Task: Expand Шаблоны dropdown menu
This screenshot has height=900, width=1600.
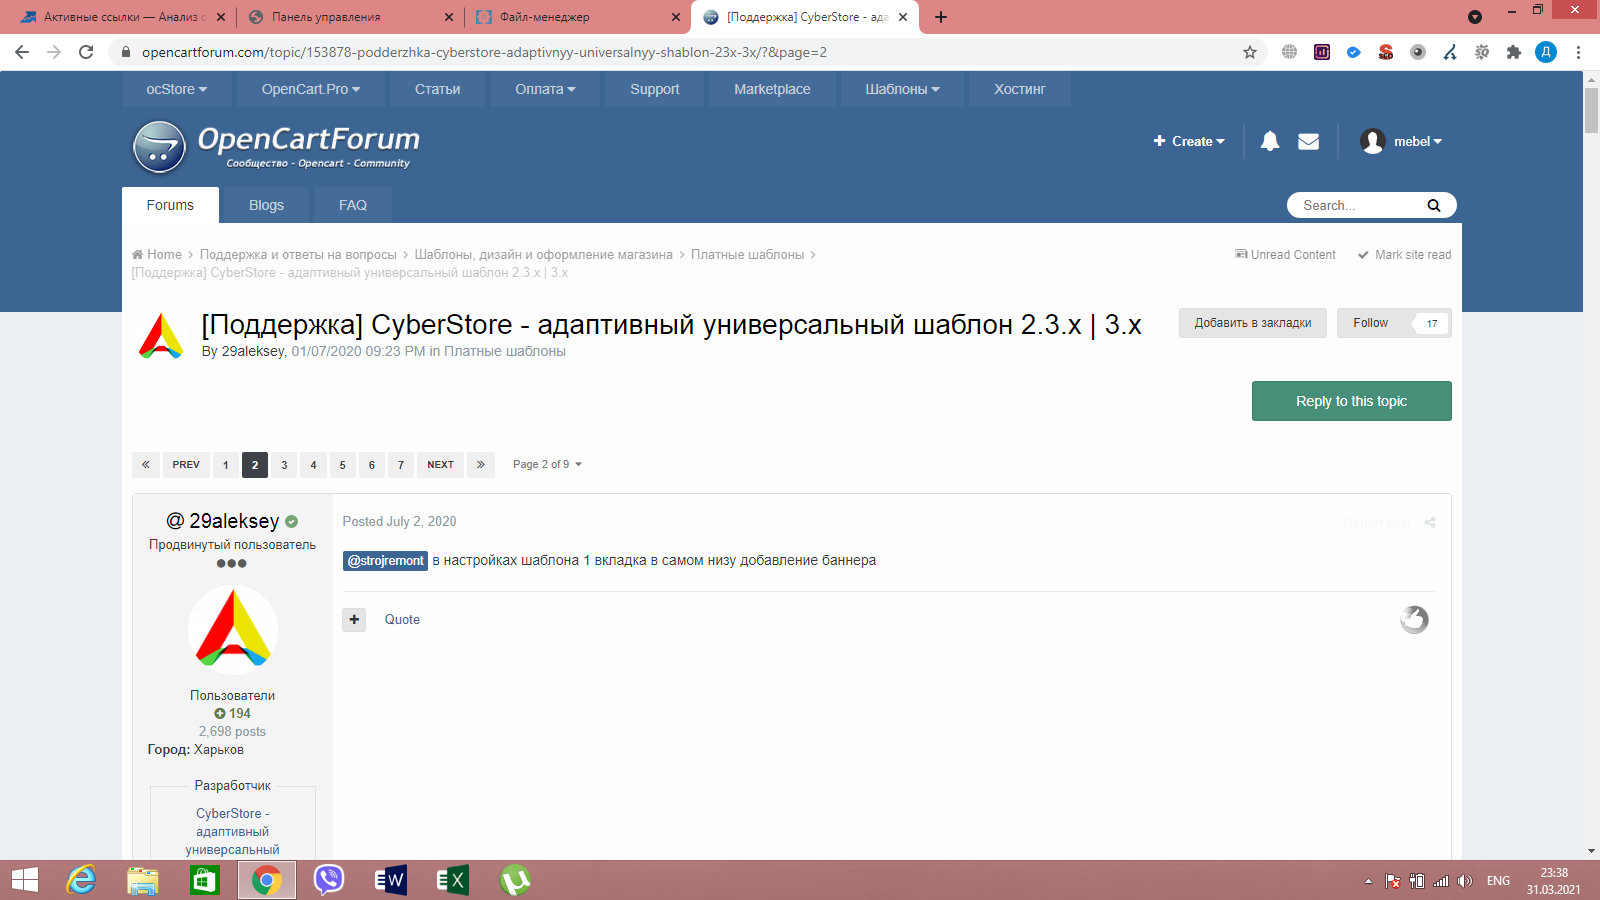Action: tap(902, 89)
